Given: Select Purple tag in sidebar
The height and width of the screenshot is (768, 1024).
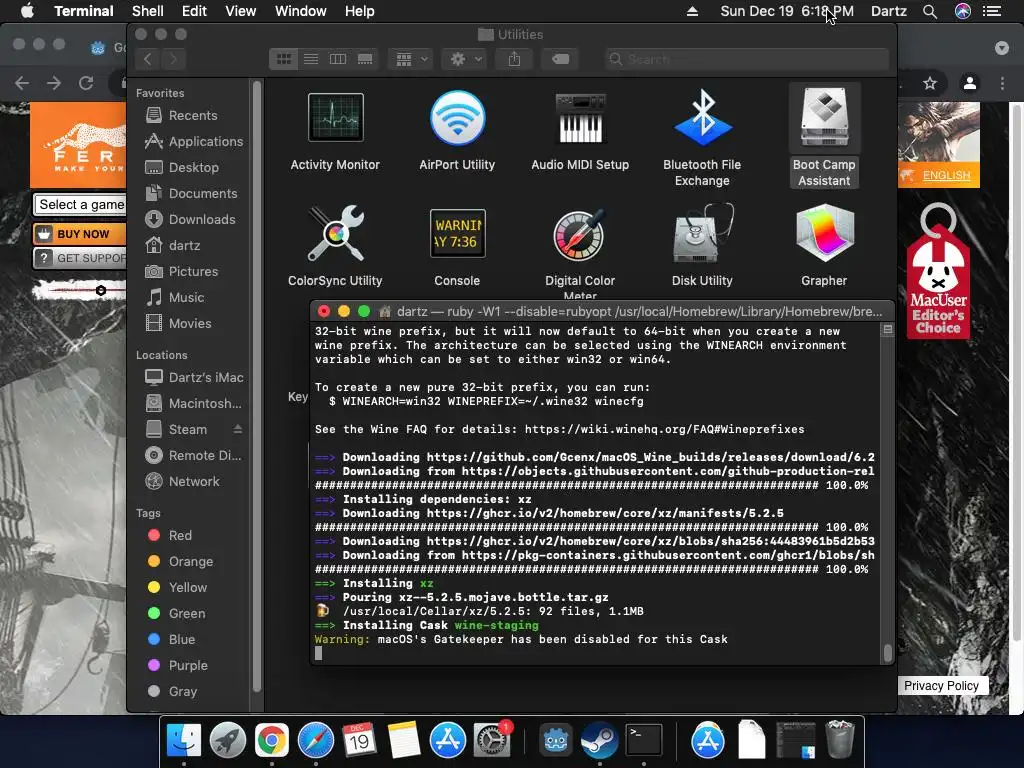Looking at the screenshot, I should (x=189, y=665).
